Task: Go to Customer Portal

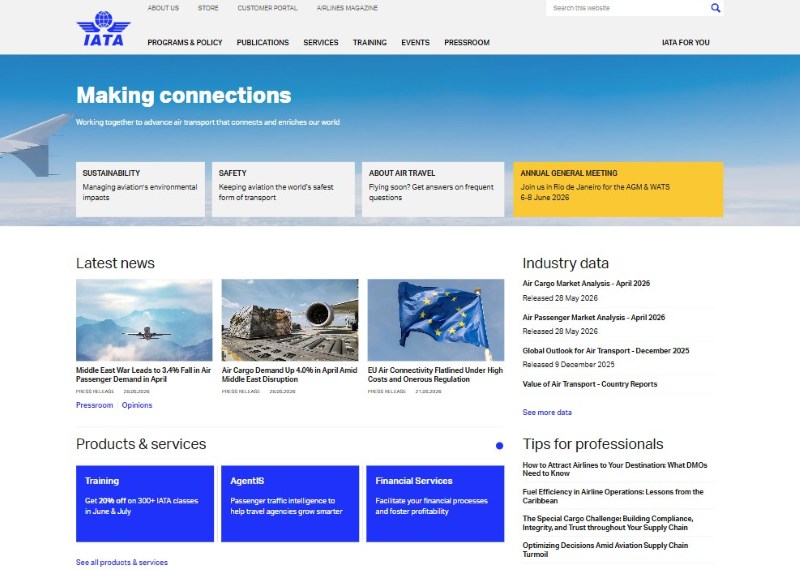Action: 267,8
